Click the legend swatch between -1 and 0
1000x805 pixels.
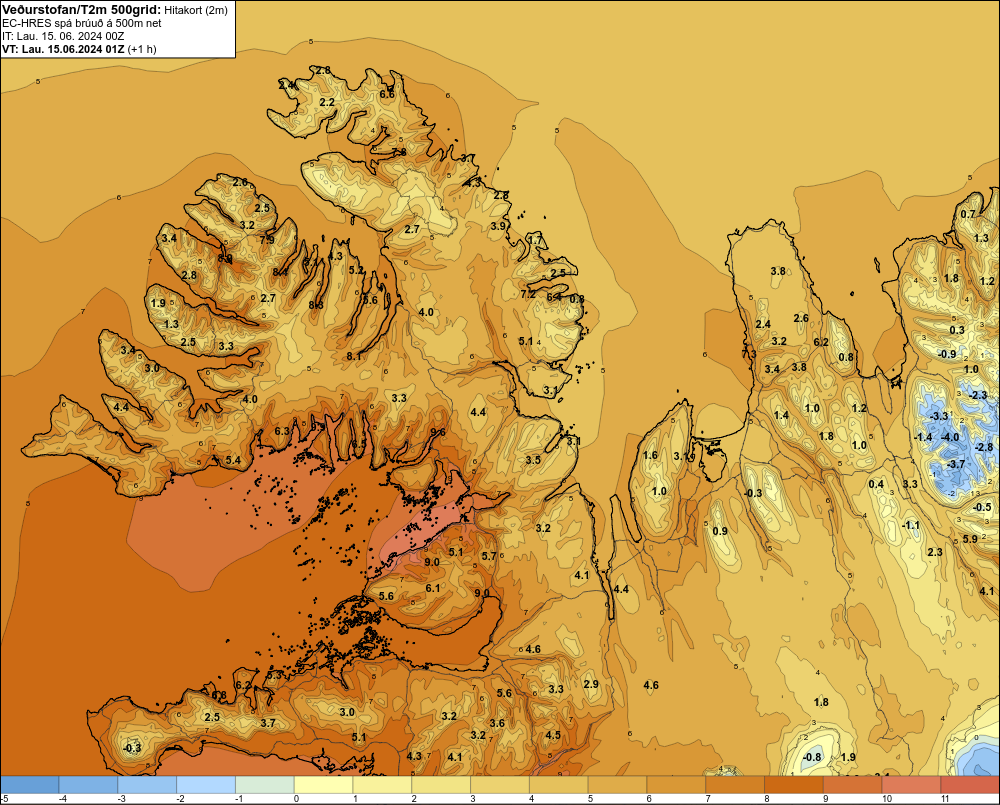click(x=265, y=785)
